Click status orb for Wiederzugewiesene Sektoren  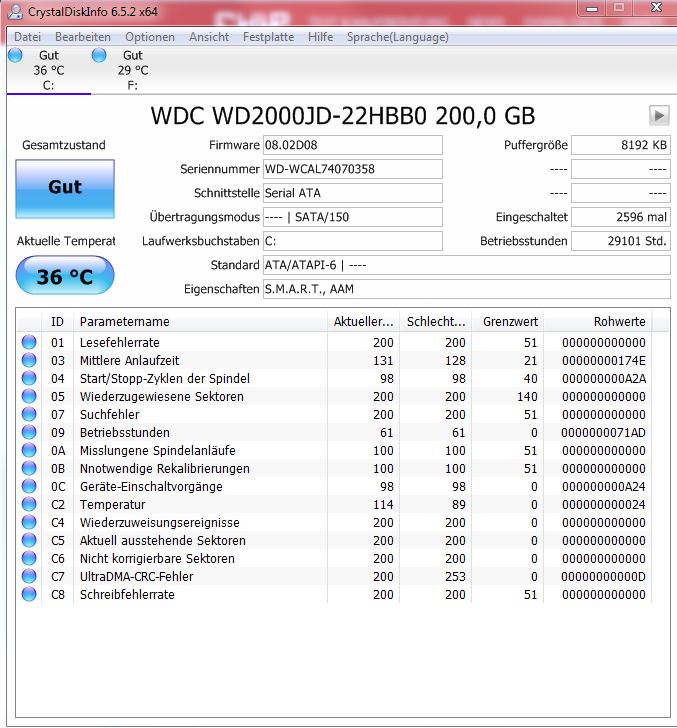click(29, 396)
